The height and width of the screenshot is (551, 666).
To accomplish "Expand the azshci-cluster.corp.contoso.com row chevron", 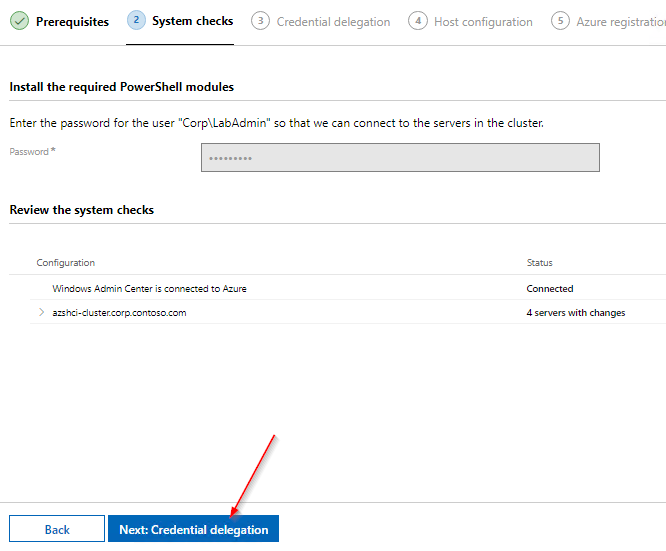I will pos(42,312).
